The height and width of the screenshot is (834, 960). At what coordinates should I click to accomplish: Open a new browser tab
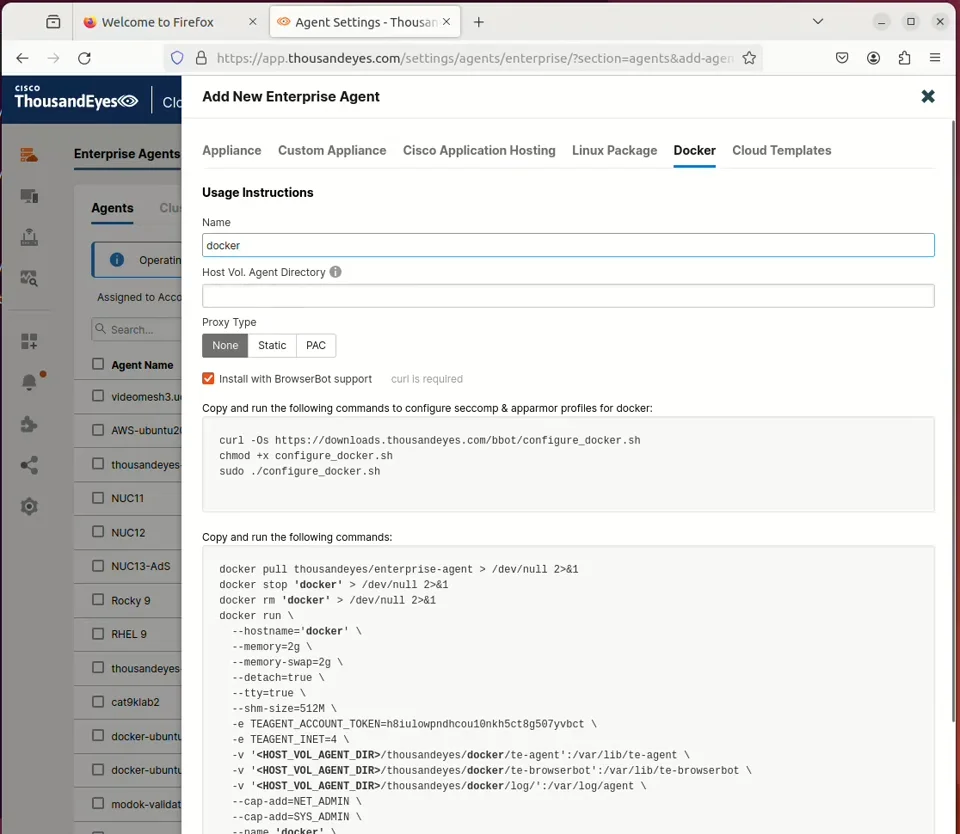[479, 22]
